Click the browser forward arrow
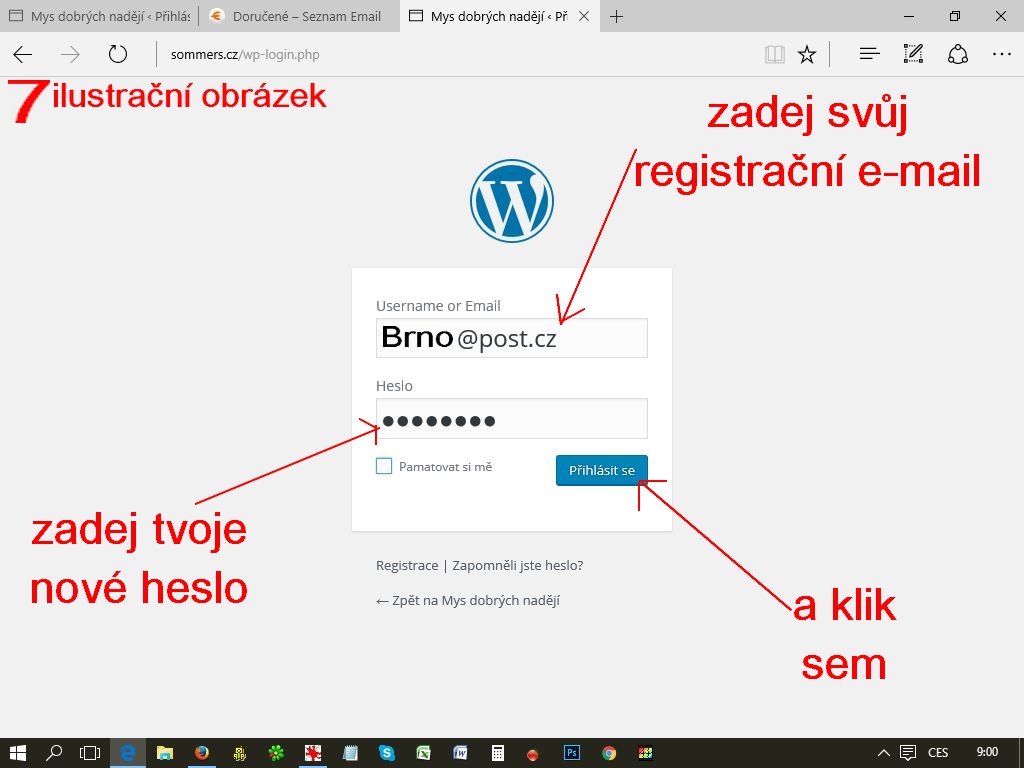The height and width of the screenshot is (768, 1024). point(70,54)
